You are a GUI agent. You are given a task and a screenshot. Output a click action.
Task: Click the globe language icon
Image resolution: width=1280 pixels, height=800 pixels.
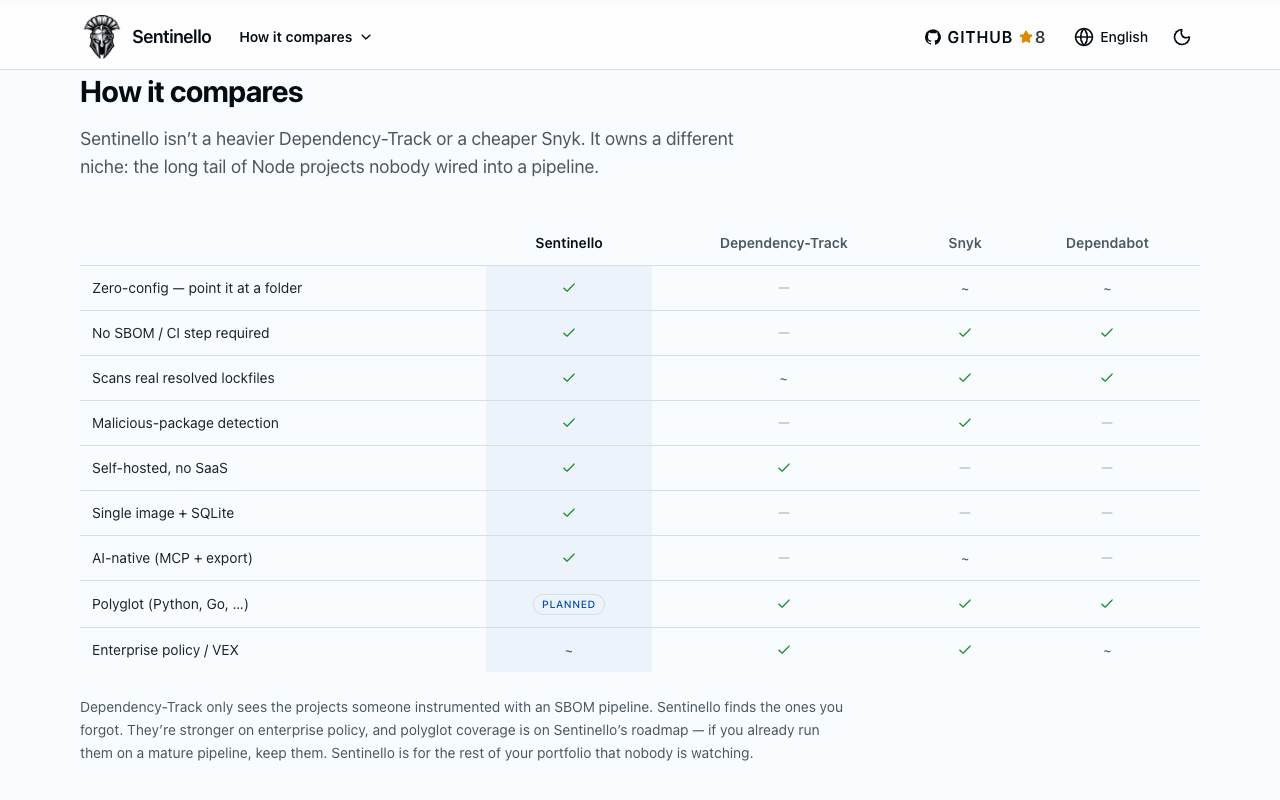(x=1084, y=37)
